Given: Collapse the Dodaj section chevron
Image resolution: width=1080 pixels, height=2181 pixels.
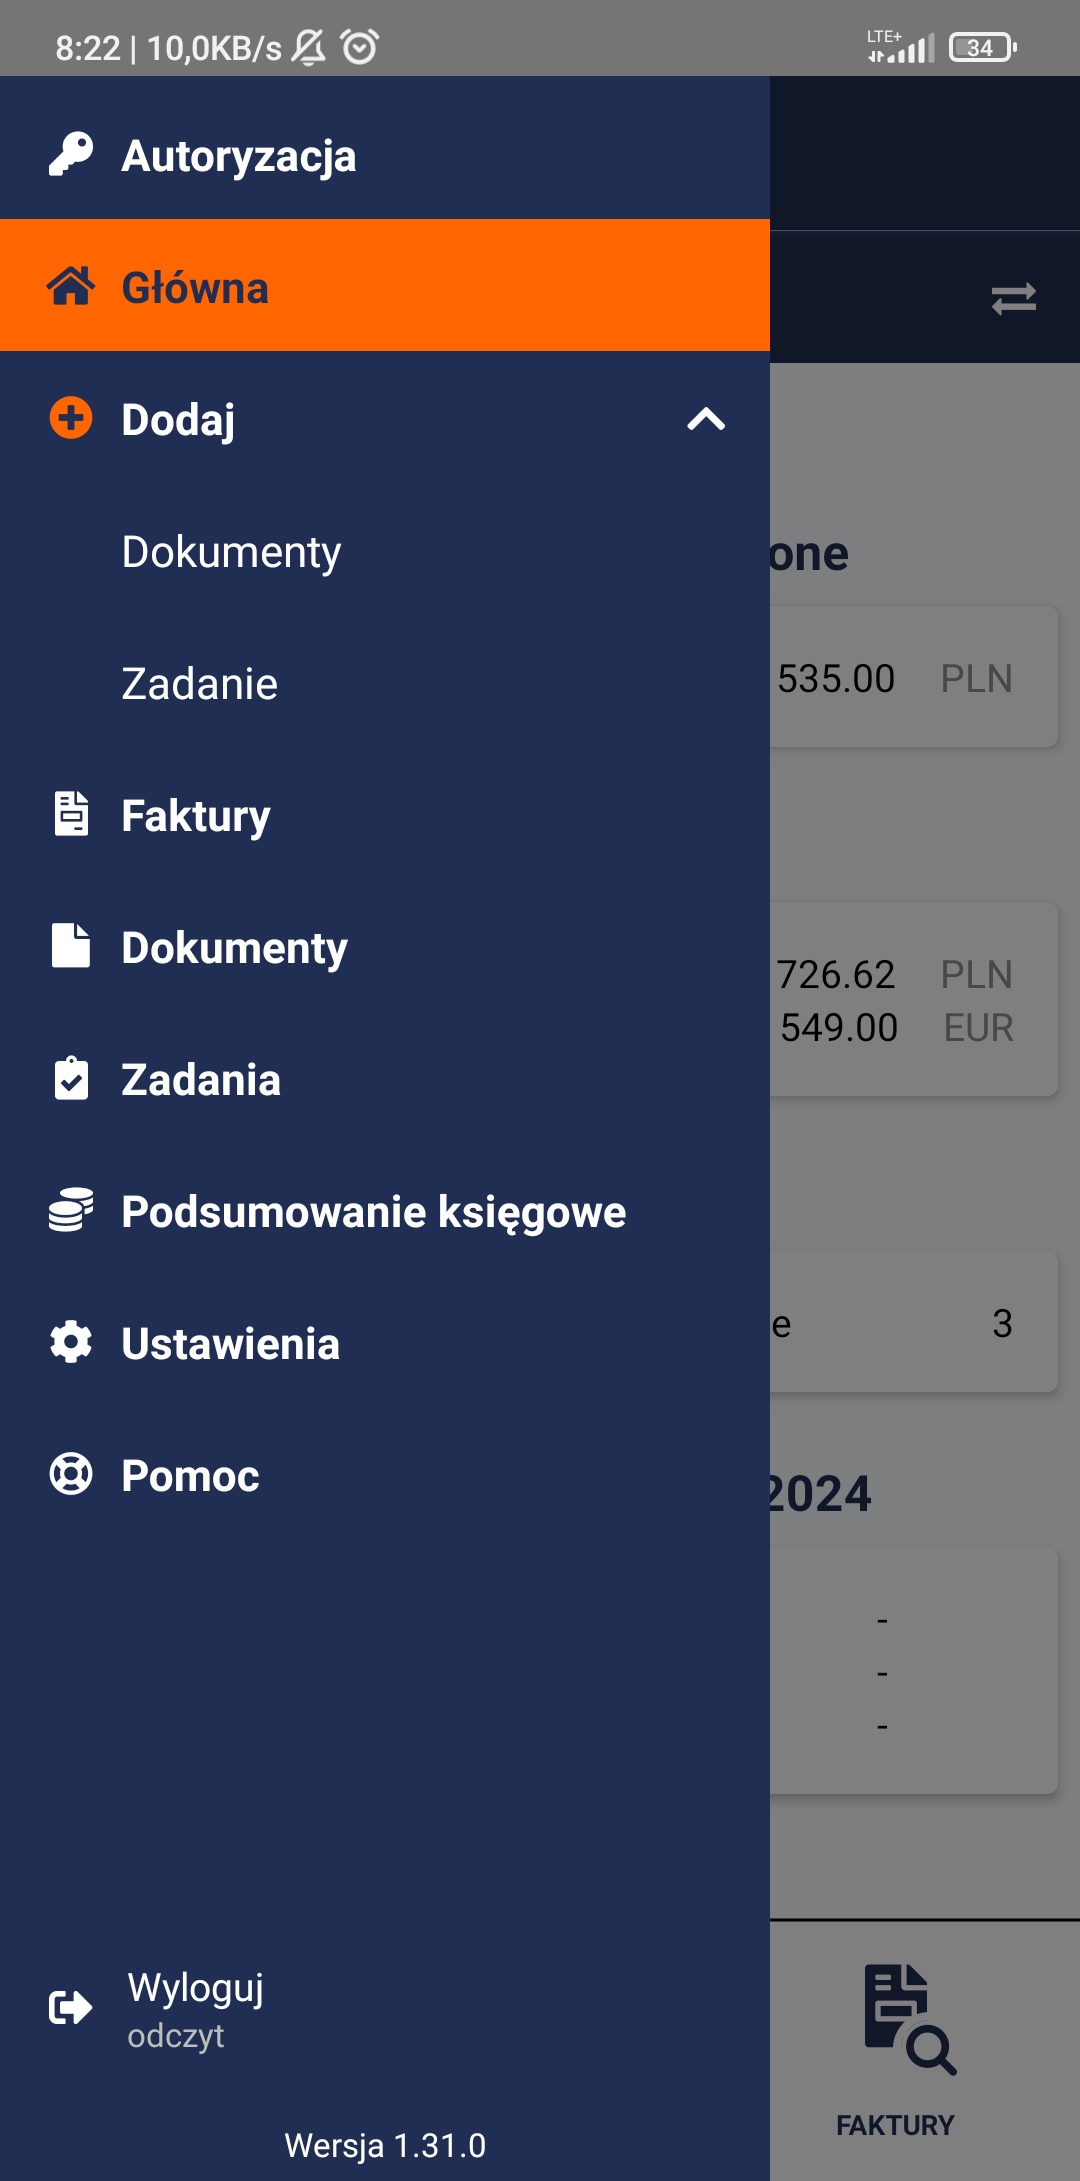Looking at the screenshot, I should click(706, 419).
